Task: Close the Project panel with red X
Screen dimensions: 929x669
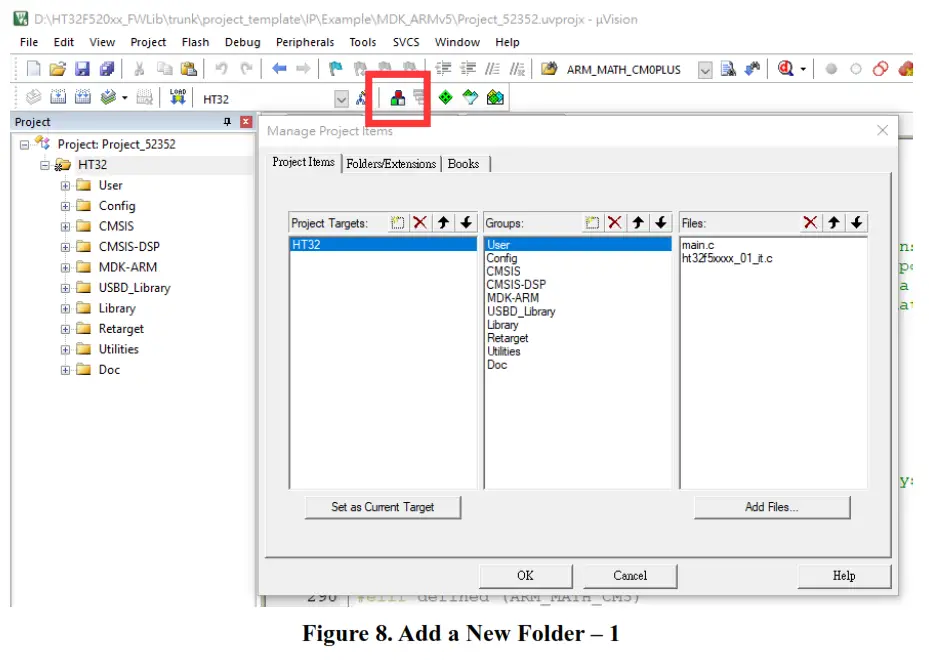Action: pyautogui.click(x=246, y=121)
